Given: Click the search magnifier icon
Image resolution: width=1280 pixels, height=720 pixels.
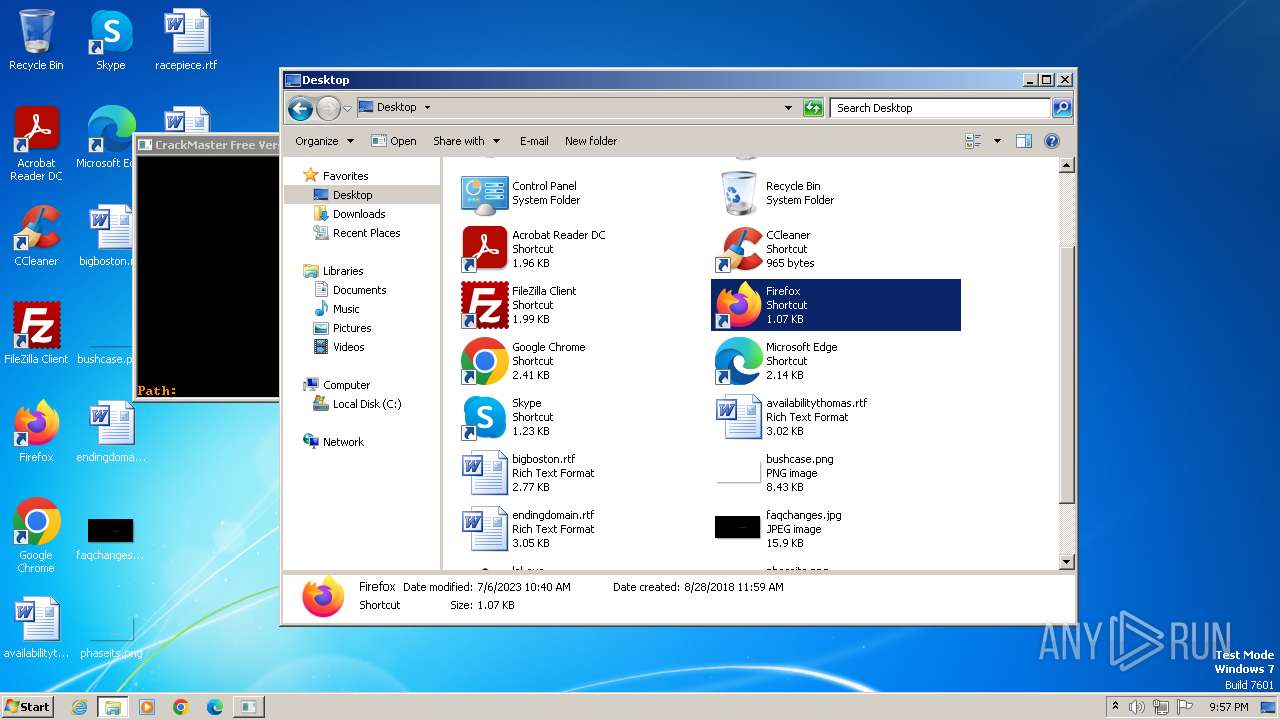Looking at the screenshot, I should [x=1062, y=108].
